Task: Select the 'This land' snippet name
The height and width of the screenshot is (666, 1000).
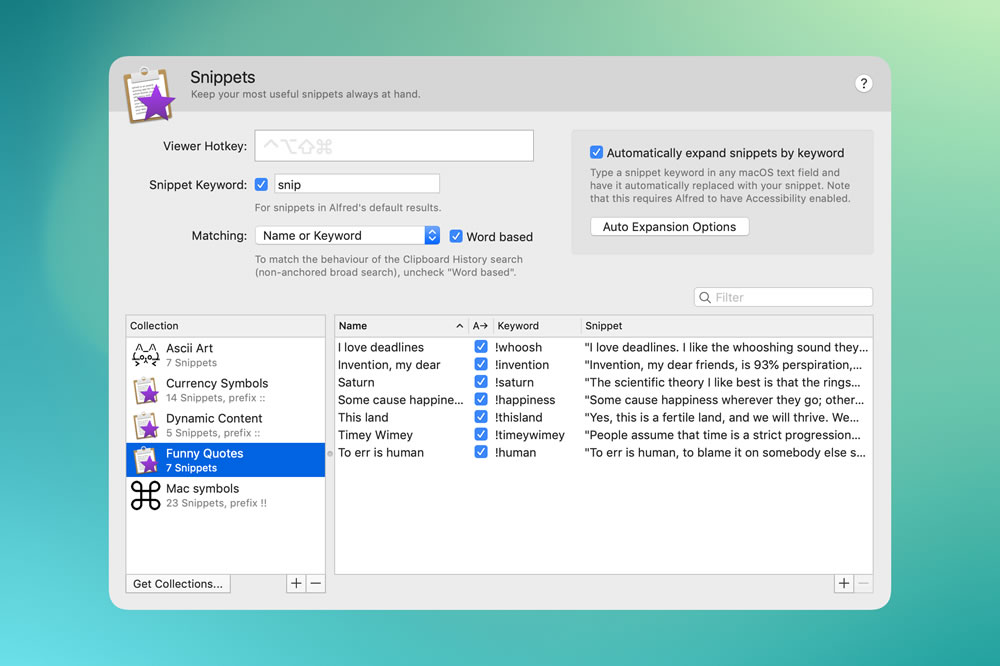Action: (x=363, y=417)
